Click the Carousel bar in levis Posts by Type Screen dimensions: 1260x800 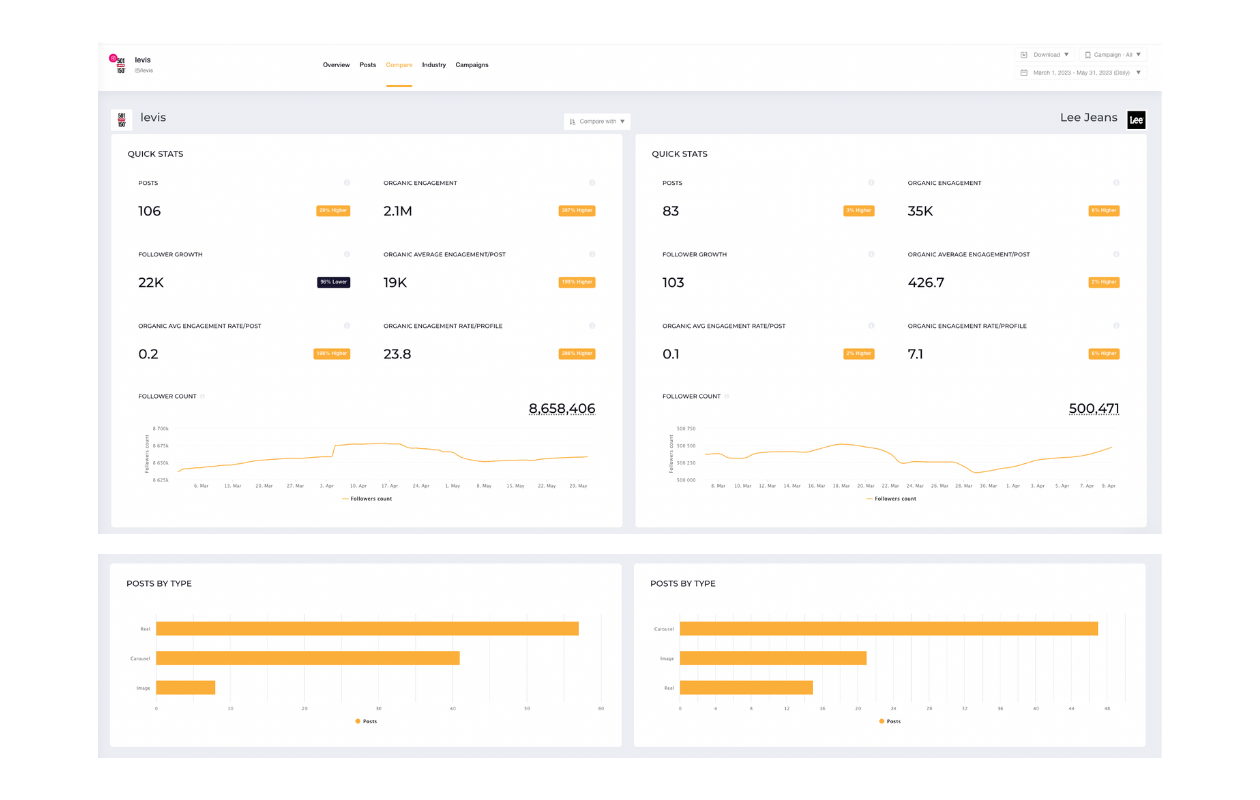pyautogui.click(x=308, y=658)
